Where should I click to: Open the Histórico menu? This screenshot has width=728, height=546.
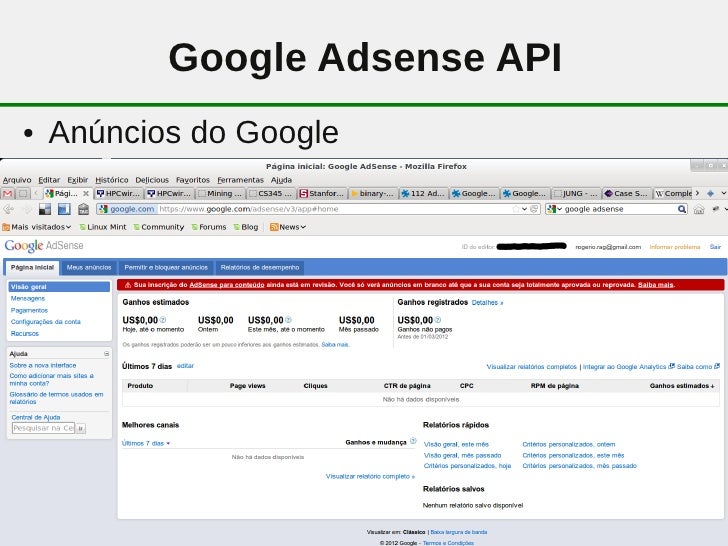point(112,180)
